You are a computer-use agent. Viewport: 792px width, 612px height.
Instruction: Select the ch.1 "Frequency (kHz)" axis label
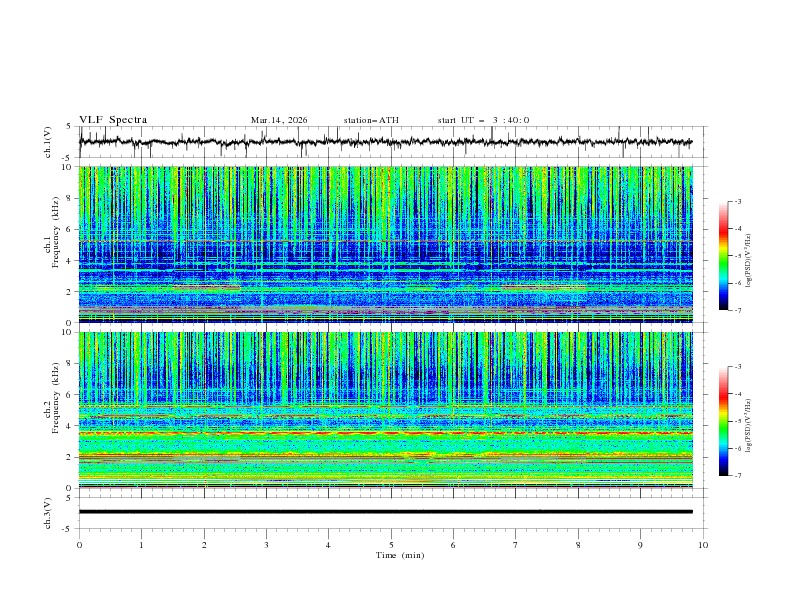point(55,233)
